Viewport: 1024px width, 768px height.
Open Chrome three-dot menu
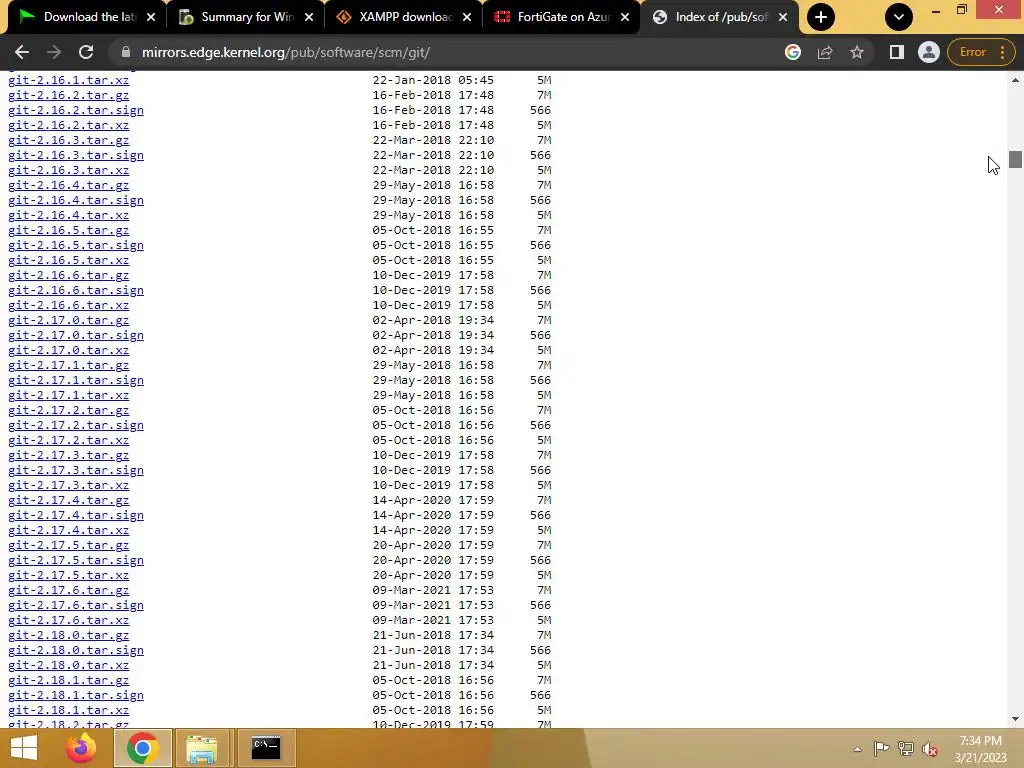(x=1002, y=52)
